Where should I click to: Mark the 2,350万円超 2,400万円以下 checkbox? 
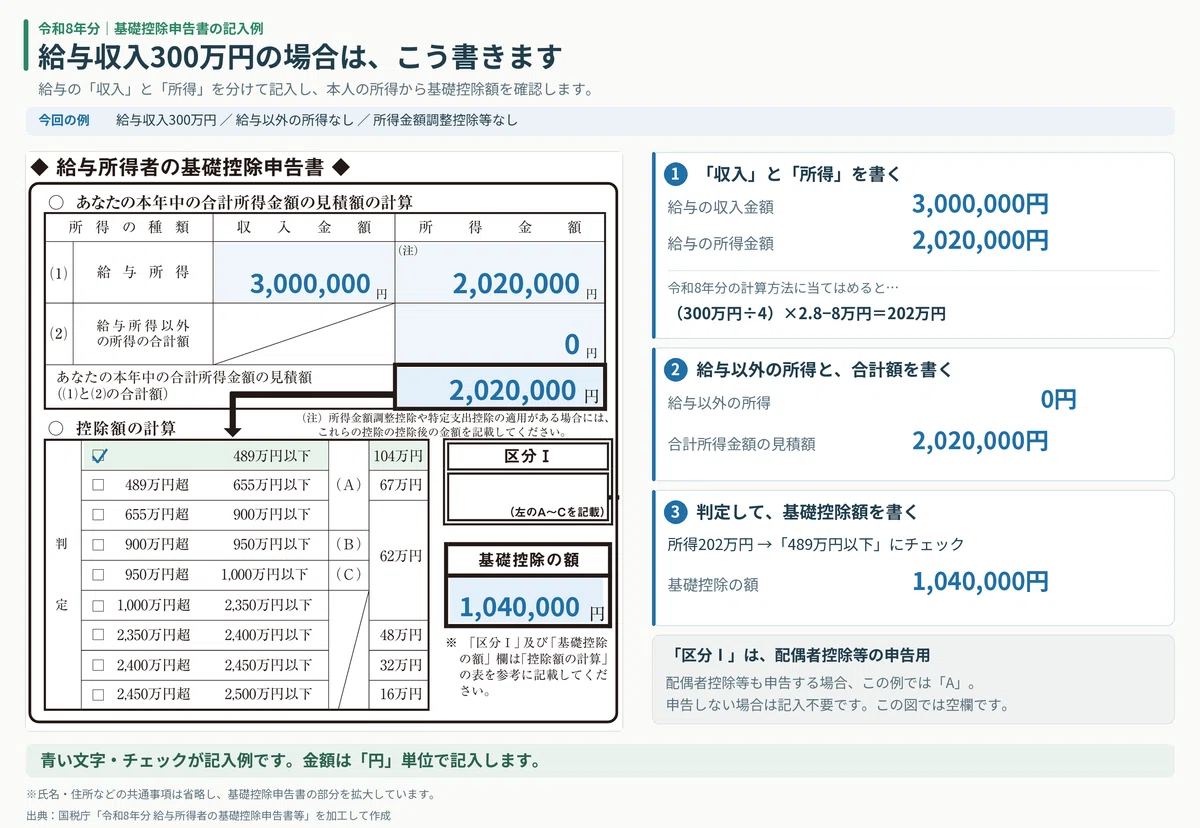click(x=98, y=635)
